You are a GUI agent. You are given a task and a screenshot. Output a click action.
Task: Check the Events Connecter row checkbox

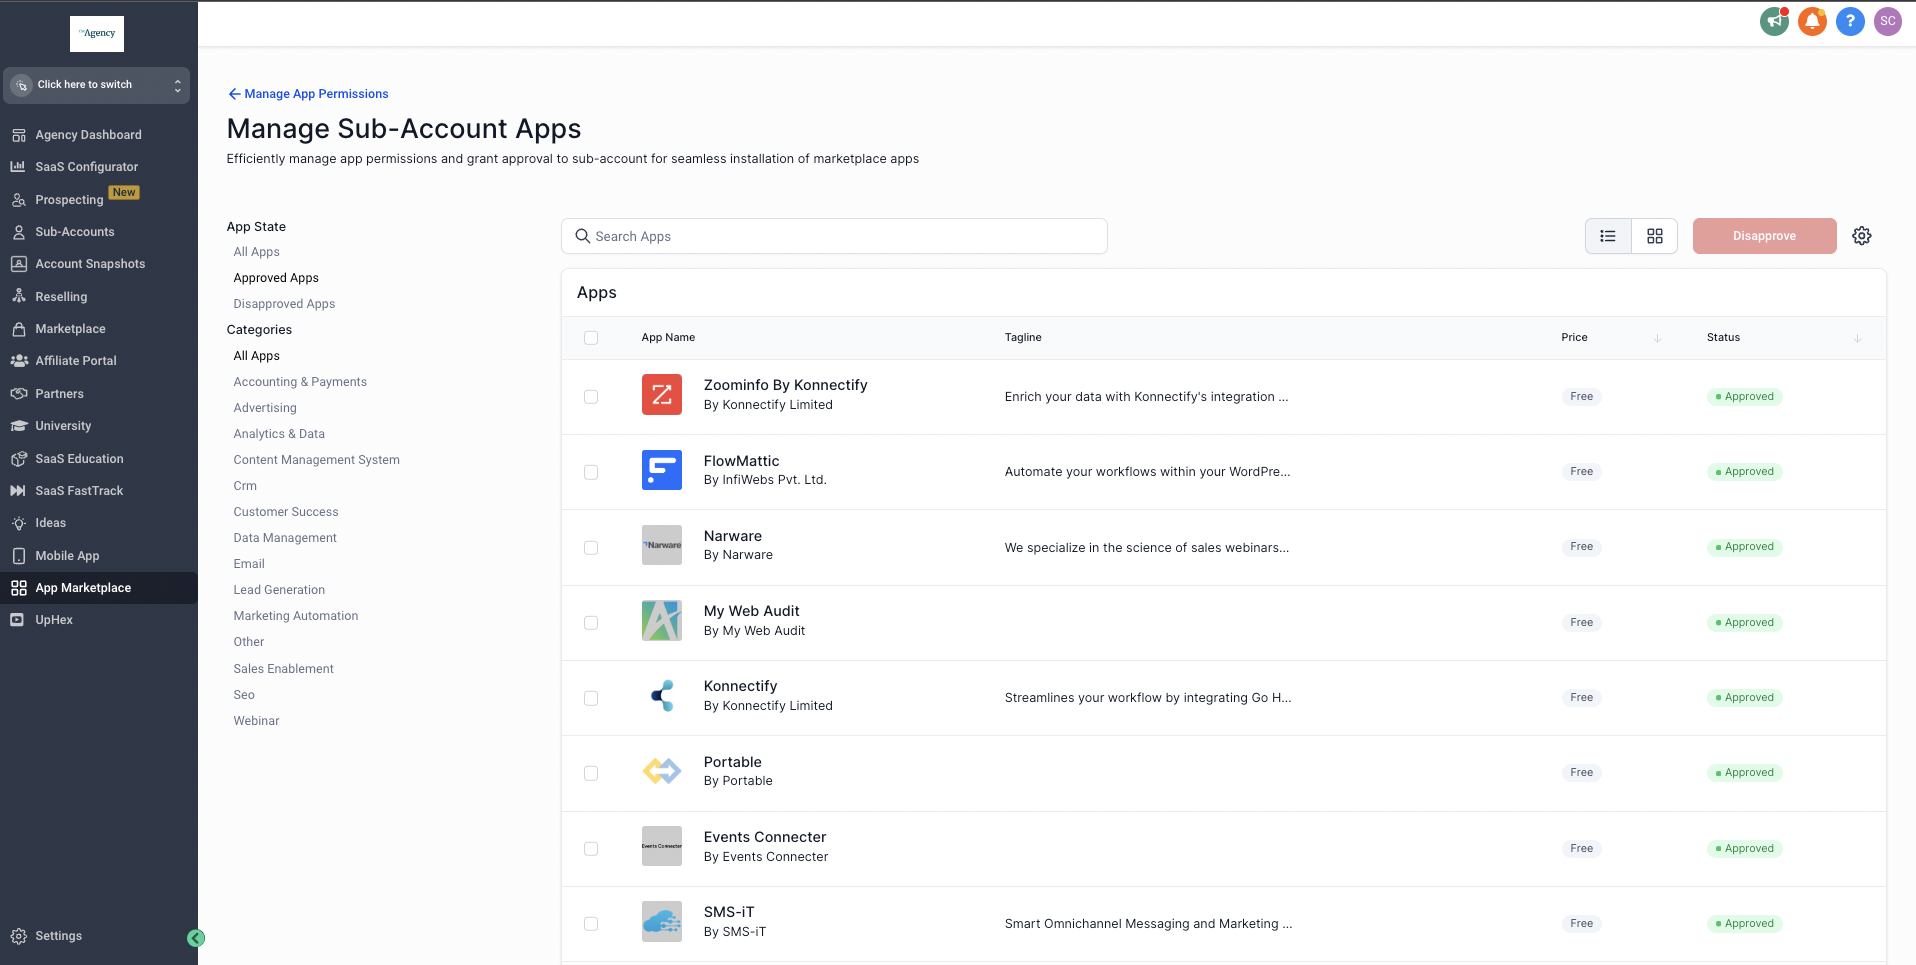(591, 849)
